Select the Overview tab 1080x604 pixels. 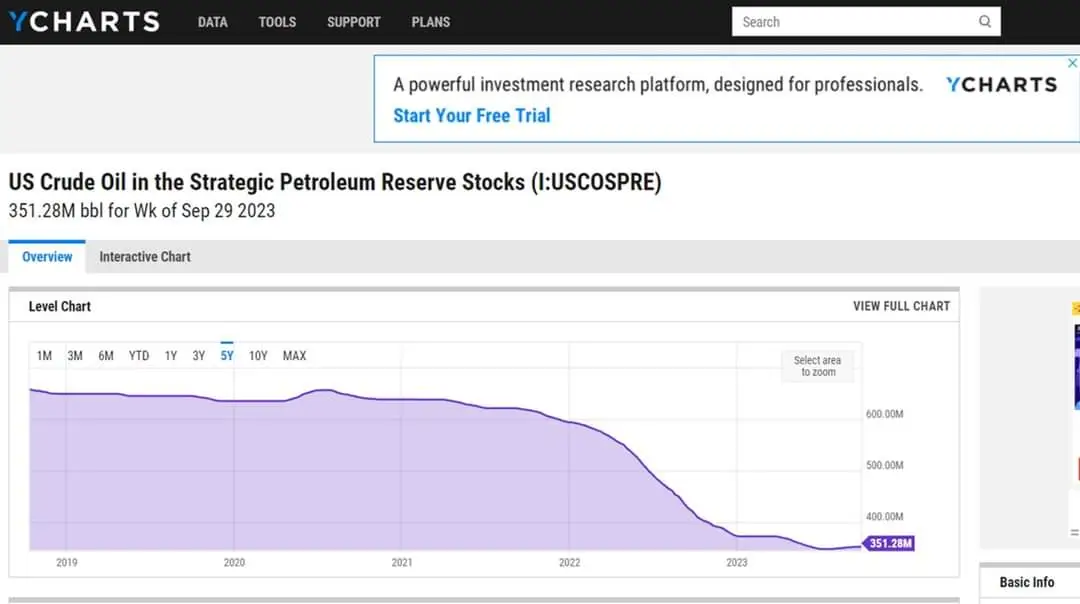pyautogui.click(x=47, y=257)
